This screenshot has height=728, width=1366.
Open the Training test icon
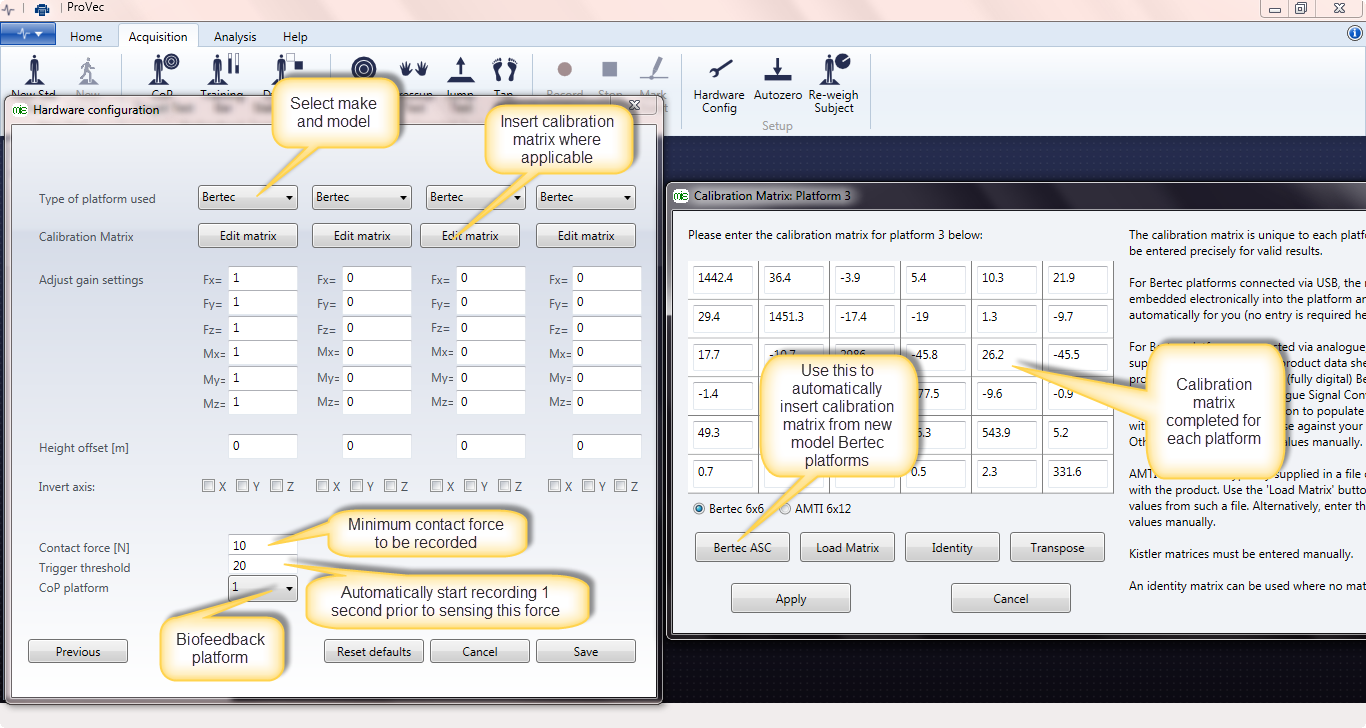(x=222, y=70)
